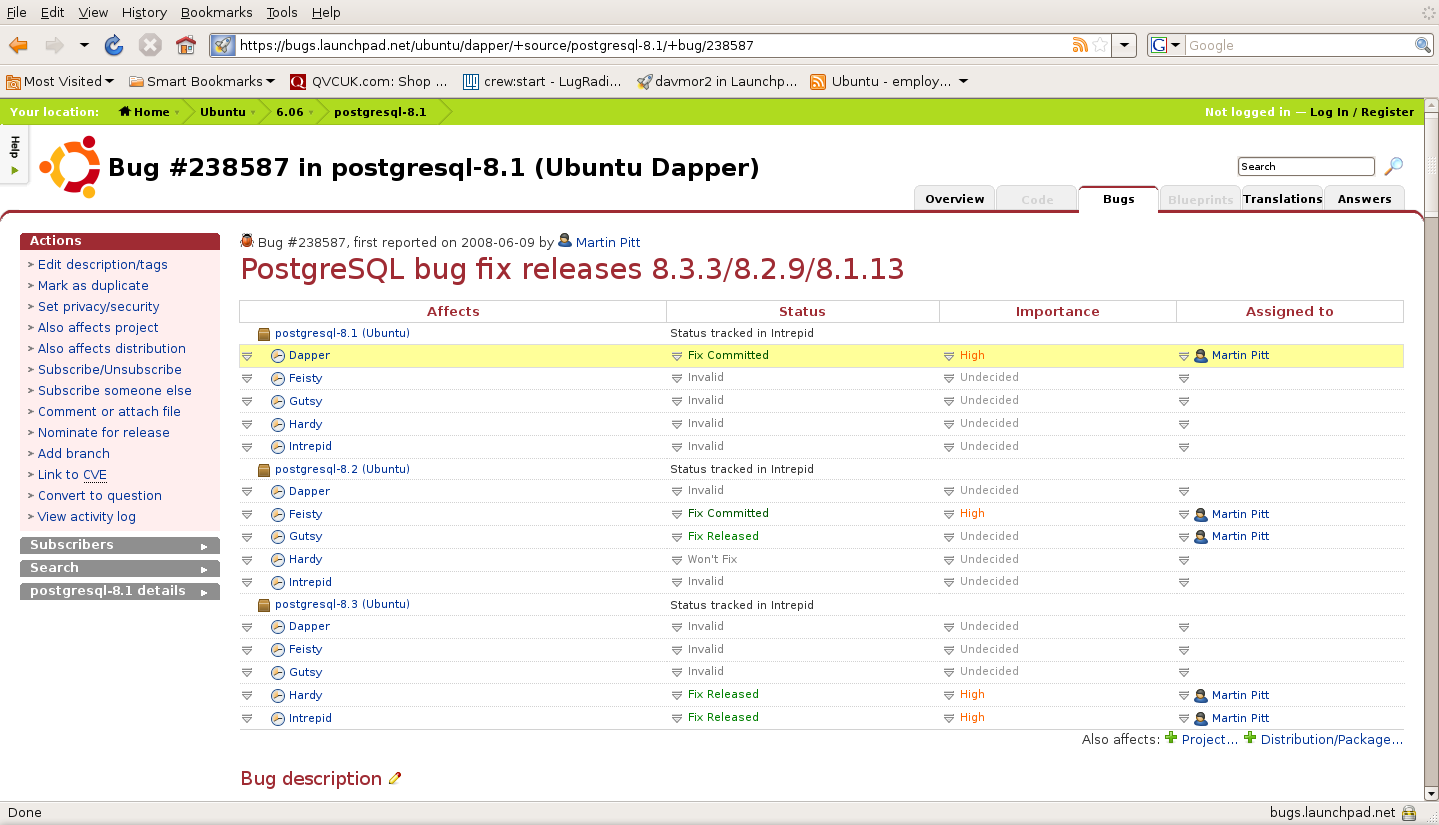Click the browser Forward arrow
The width and height of the screenshot is (1439, 825).
coord(54,45)
